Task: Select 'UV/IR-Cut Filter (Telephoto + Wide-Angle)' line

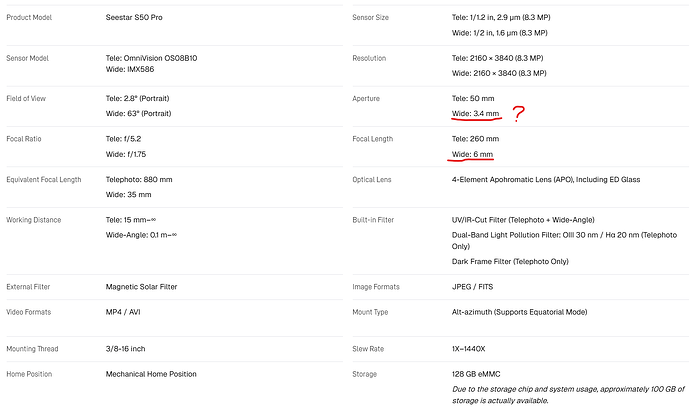Action: point(523,220)
